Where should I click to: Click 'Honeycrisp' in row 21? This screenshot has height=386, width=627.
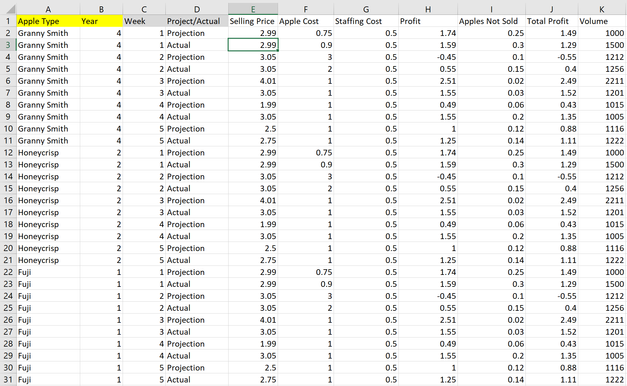click(x=38, y=260)
